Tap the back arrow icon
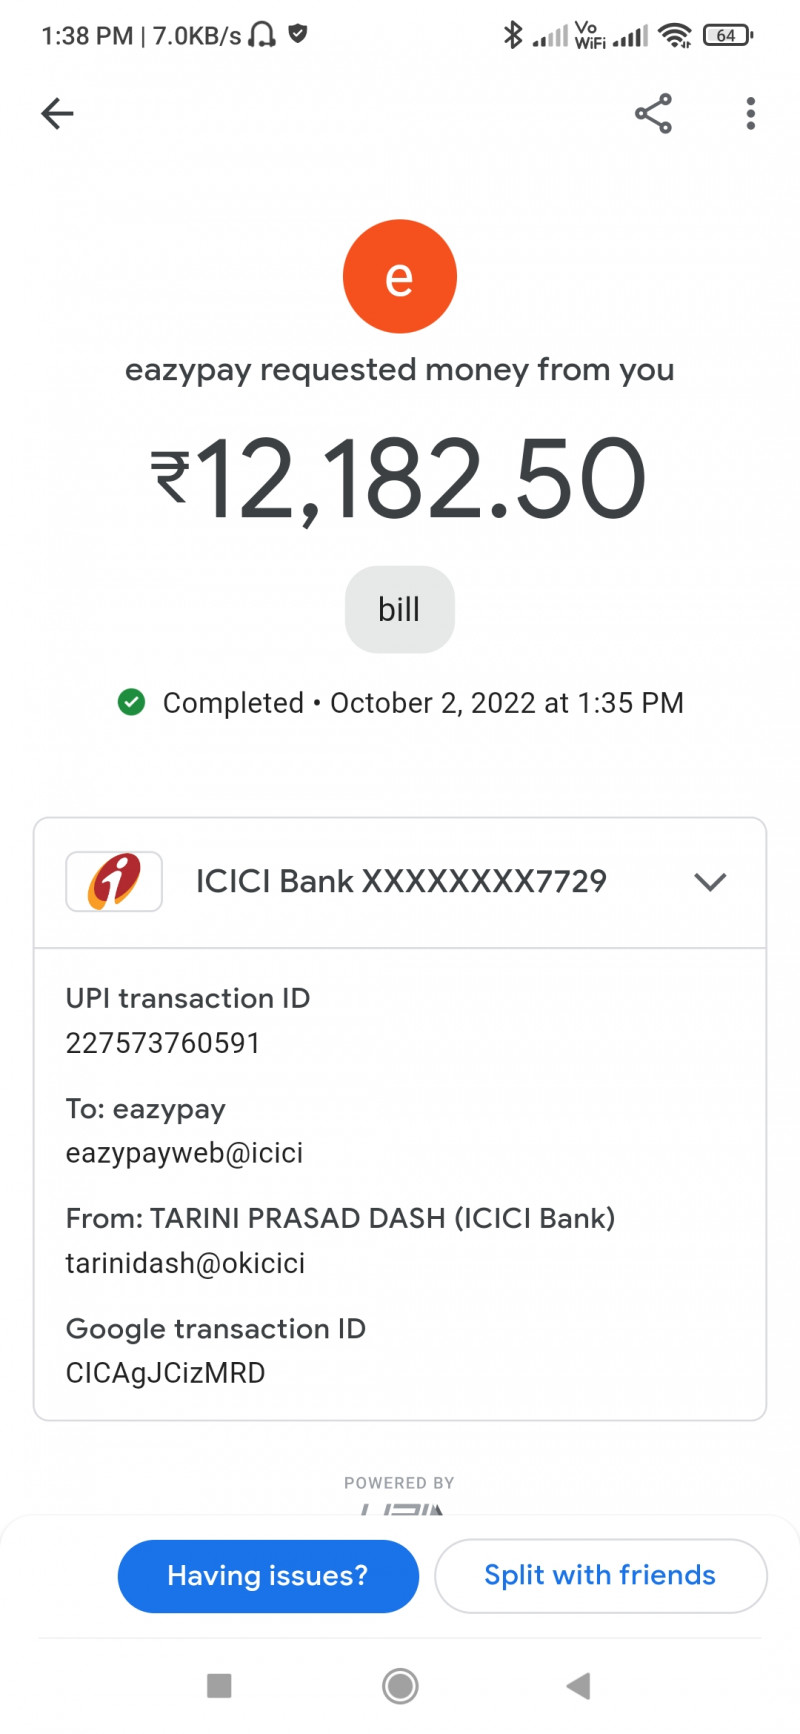 tap(57, 114)
